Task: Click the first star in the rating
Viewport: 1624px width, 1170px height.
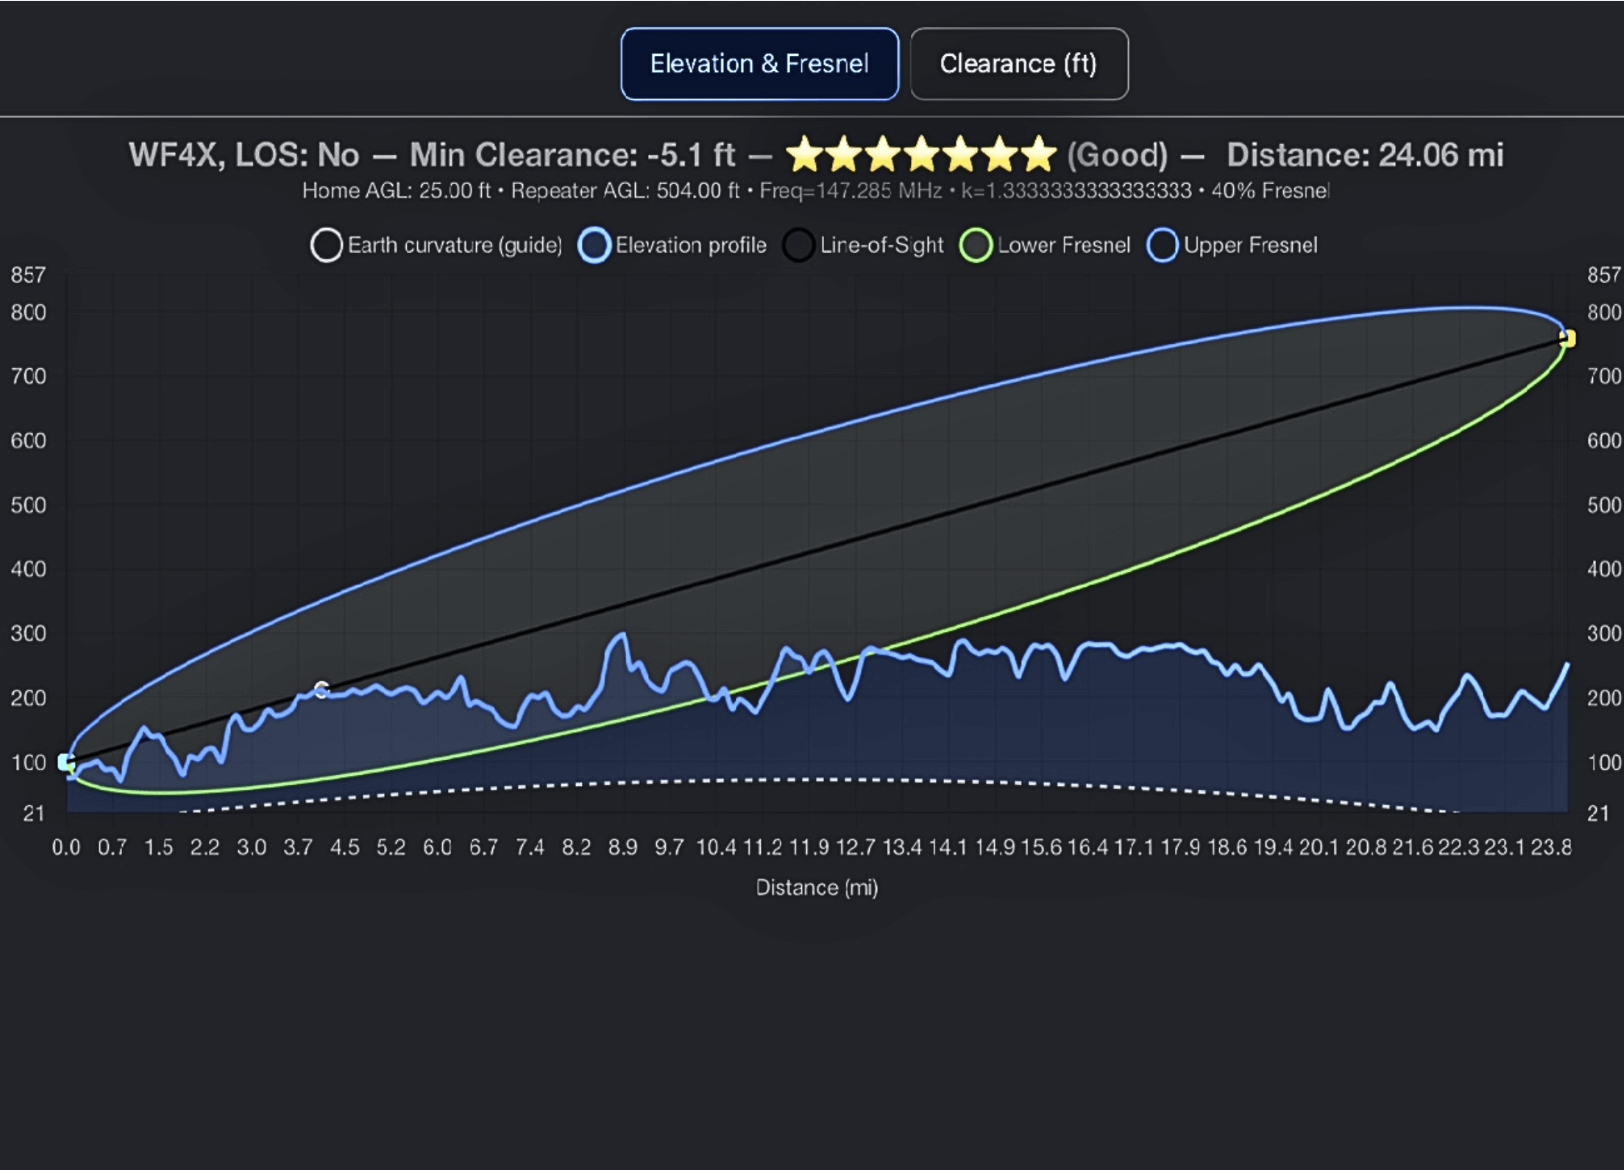Action: 804,155
